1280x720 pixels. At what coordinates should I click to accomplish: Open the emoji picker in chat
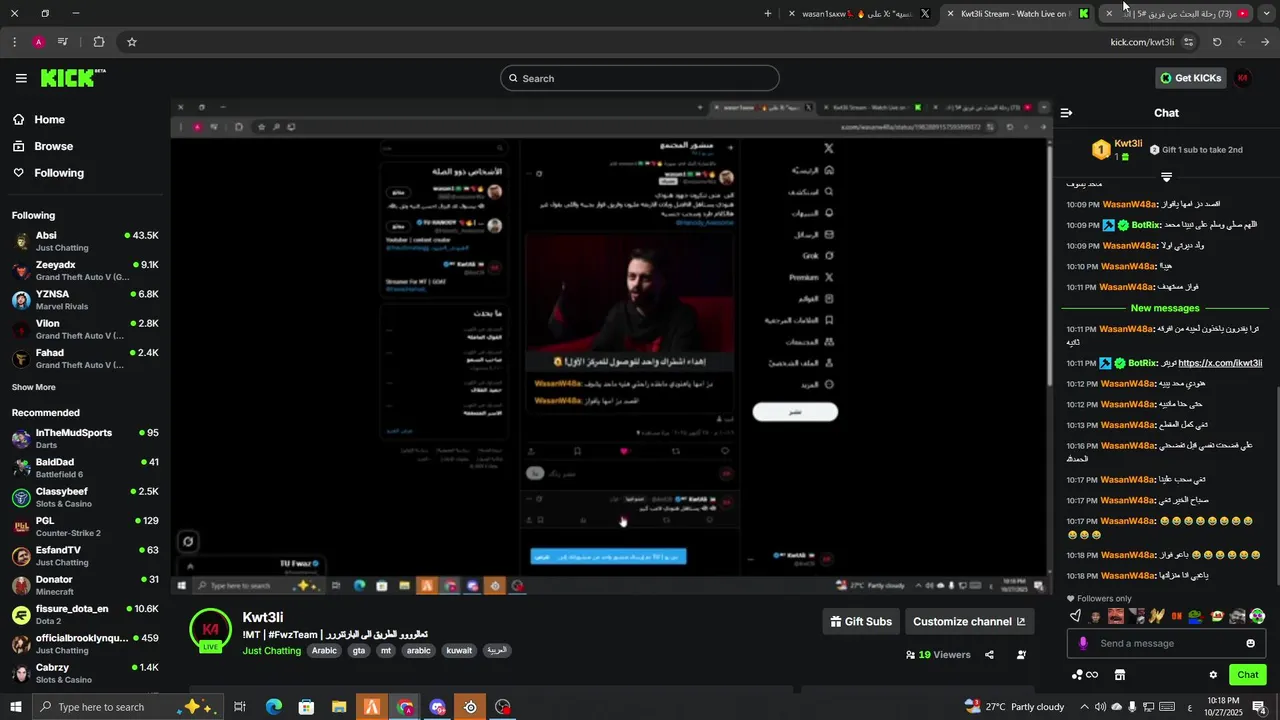pos(1250,643)
